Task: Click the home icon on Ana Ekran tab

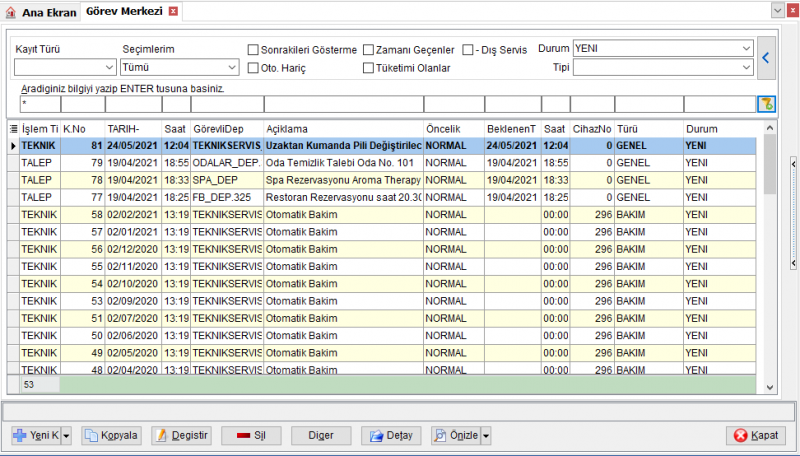Action: point(11,12)
